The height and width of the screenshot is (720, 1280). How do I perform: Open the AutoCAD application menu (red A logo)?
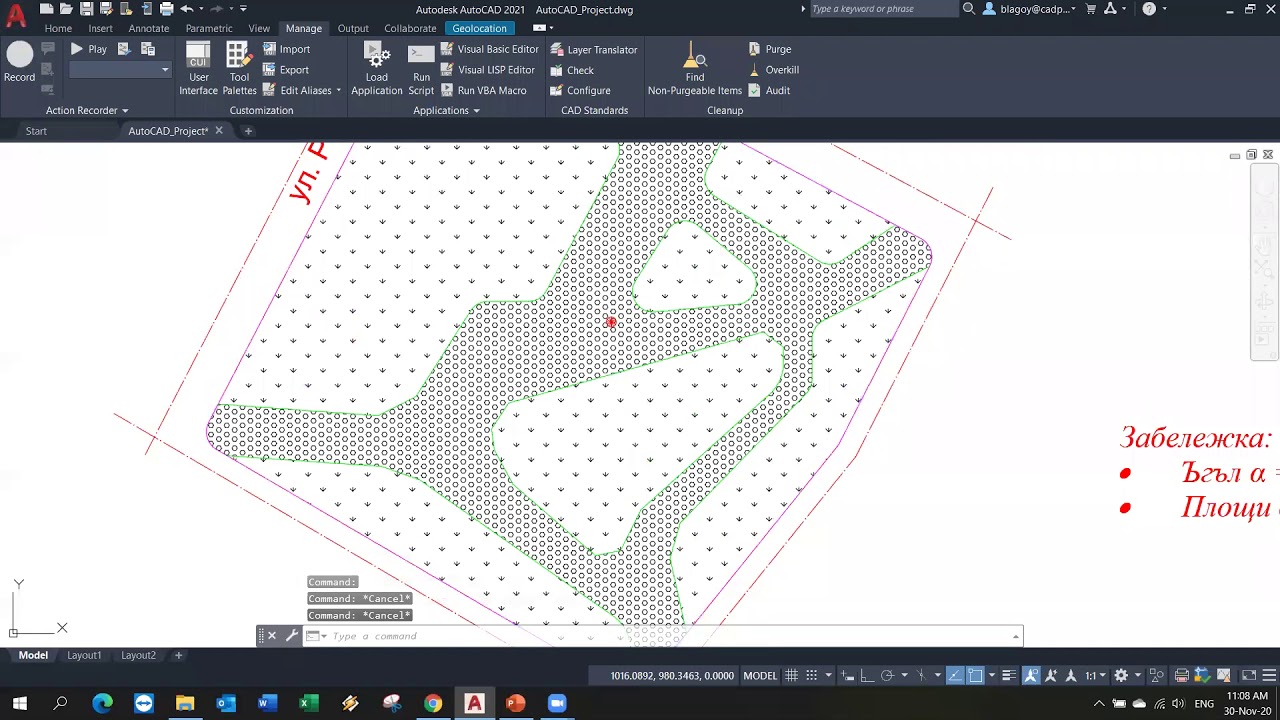coord(16,18)
